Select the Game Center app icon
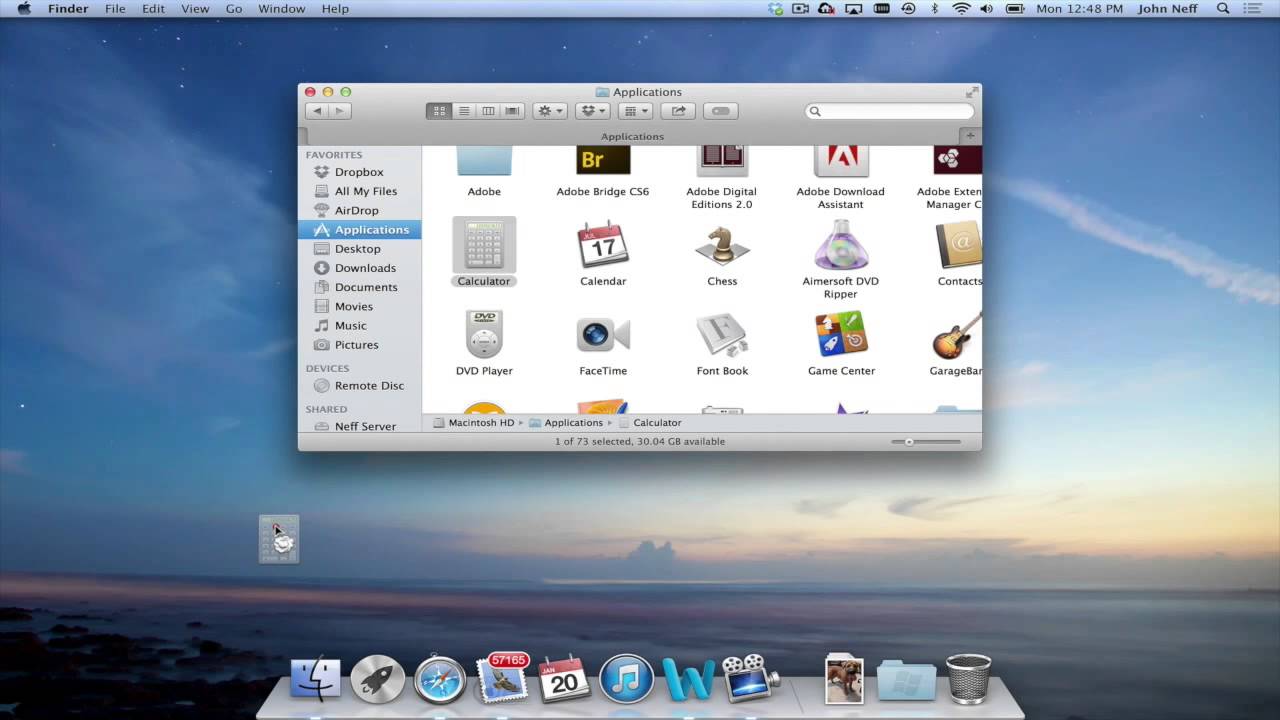1280x720 pixels. click(841, 335)
